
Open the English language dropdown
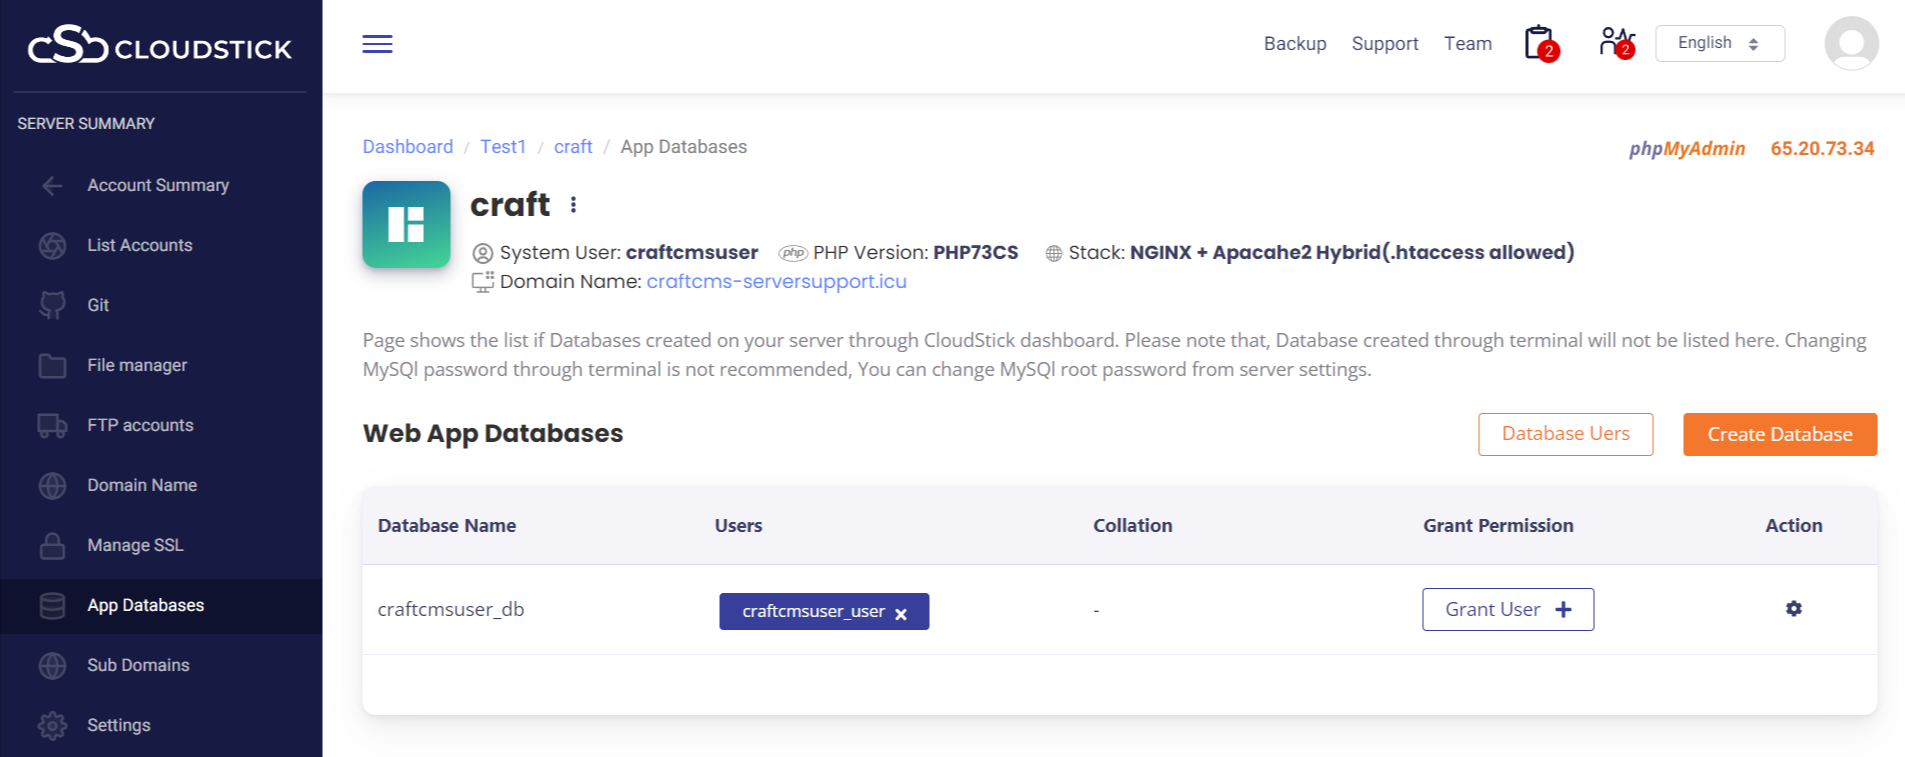pyautogui.click(x=1719, y=44)
